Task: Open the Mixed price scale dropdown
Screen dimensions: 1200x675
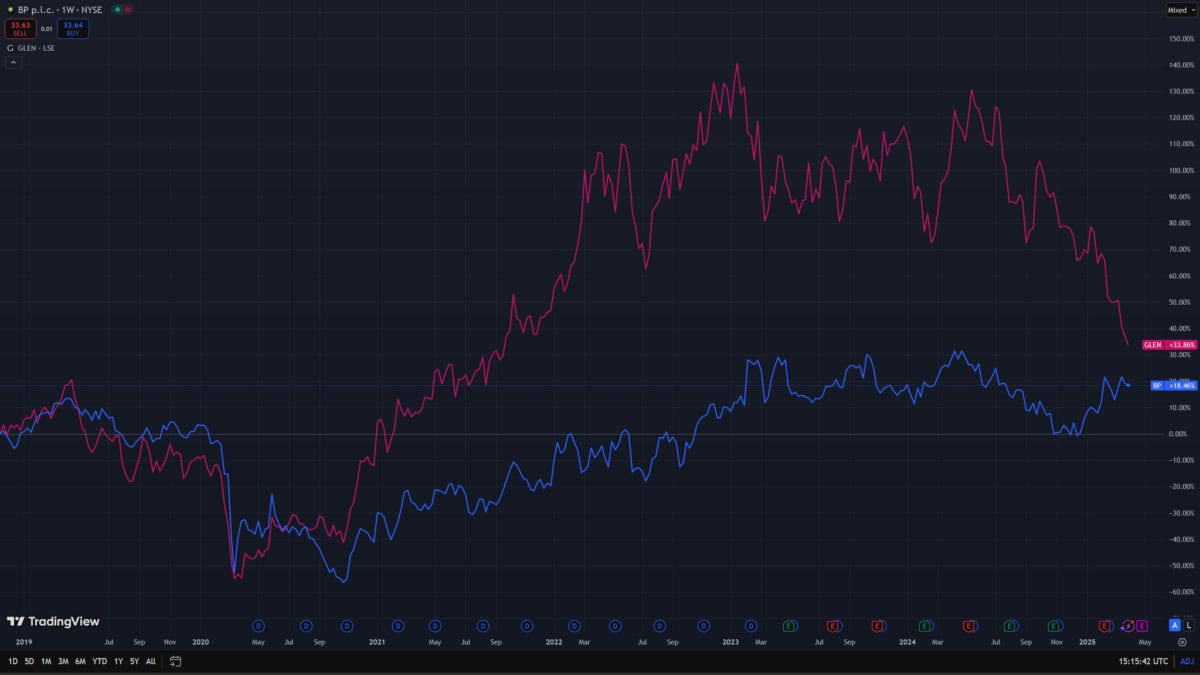Action: 1180,10
